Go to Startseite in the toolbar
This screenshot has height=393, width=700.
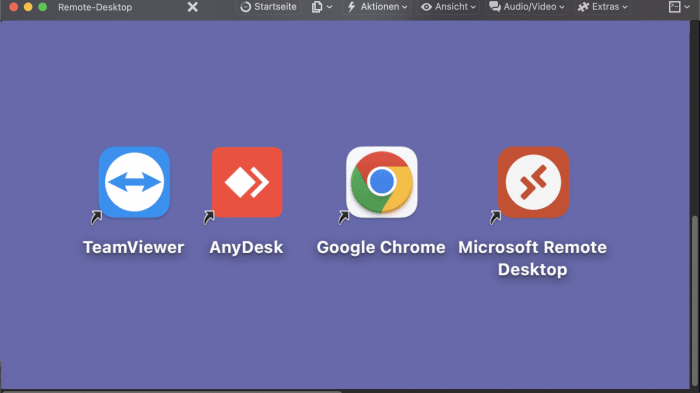268,7
